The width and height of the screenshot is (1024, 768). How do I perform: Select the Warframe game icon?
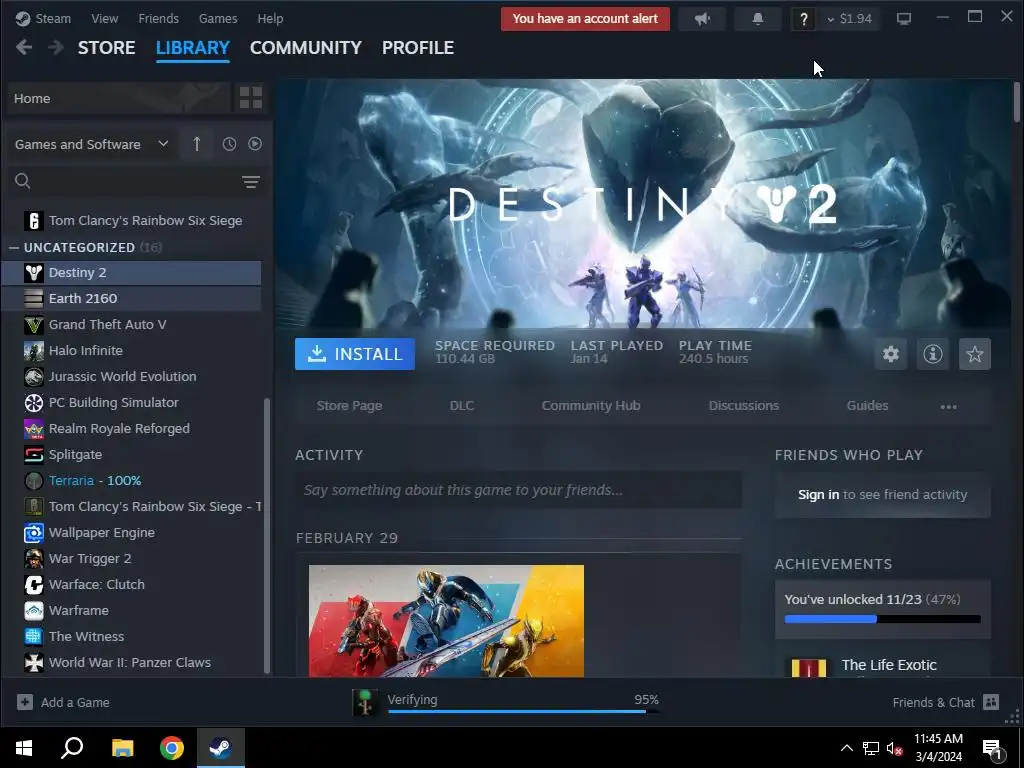pyautogui.click(x=34, y=611)
